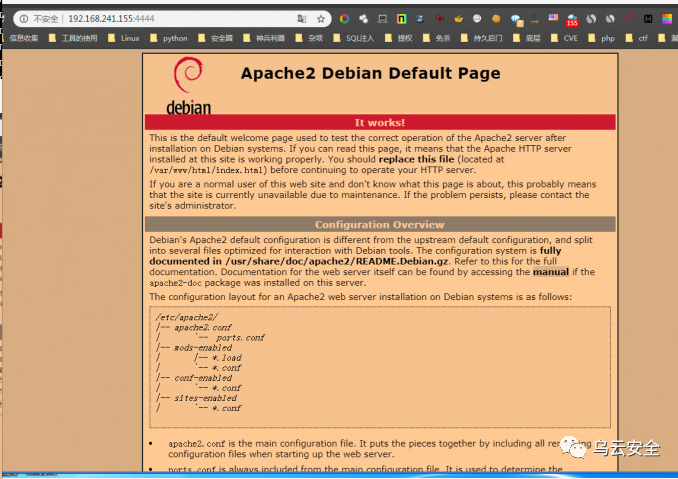Click the 'ports.conf' line in config tree
Viewport: 678px width, 479px height.
pos(240,338)
